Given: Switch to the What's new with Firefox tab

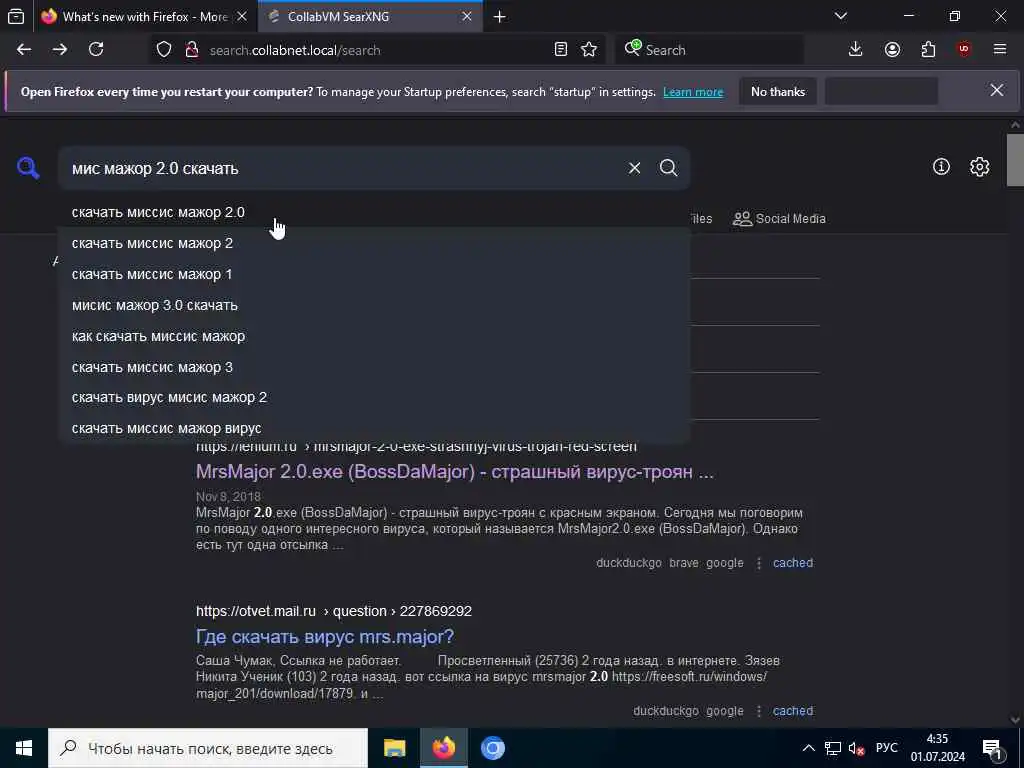Looking at the screenshot, I should [x=134, y=17].
